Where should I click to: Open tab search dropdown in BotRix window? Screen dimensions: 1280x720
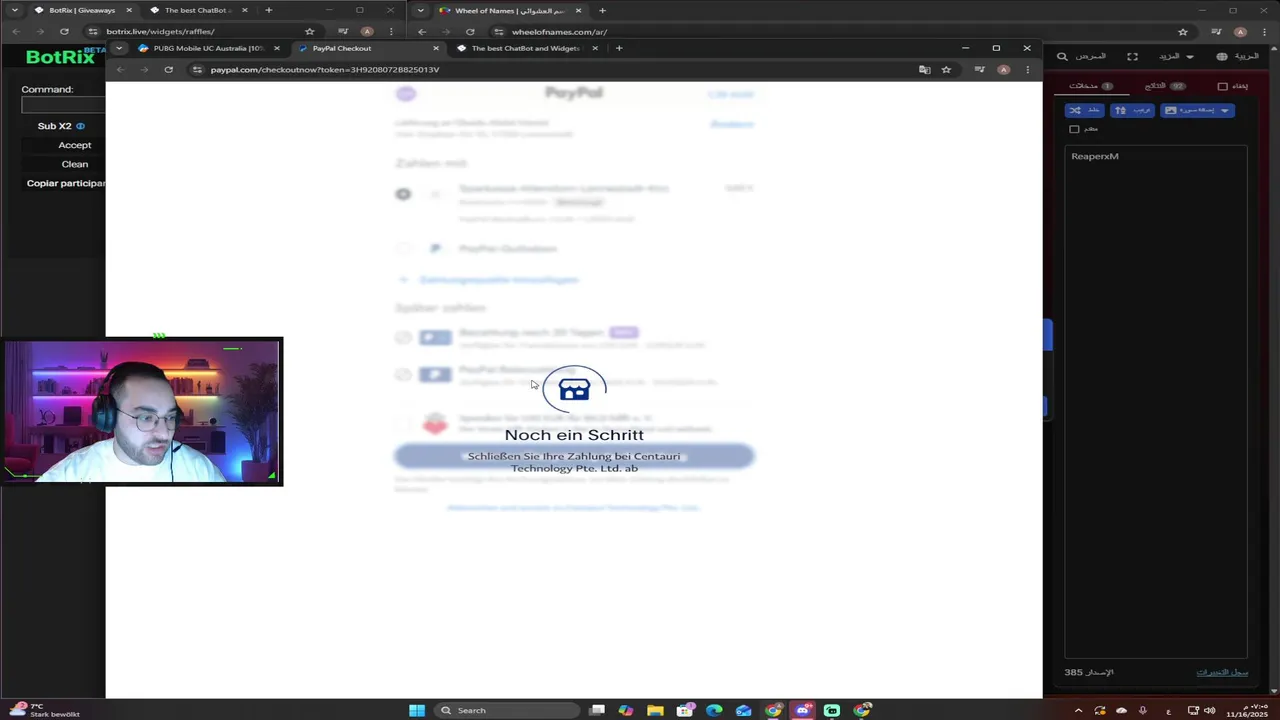tap(14, 10)
